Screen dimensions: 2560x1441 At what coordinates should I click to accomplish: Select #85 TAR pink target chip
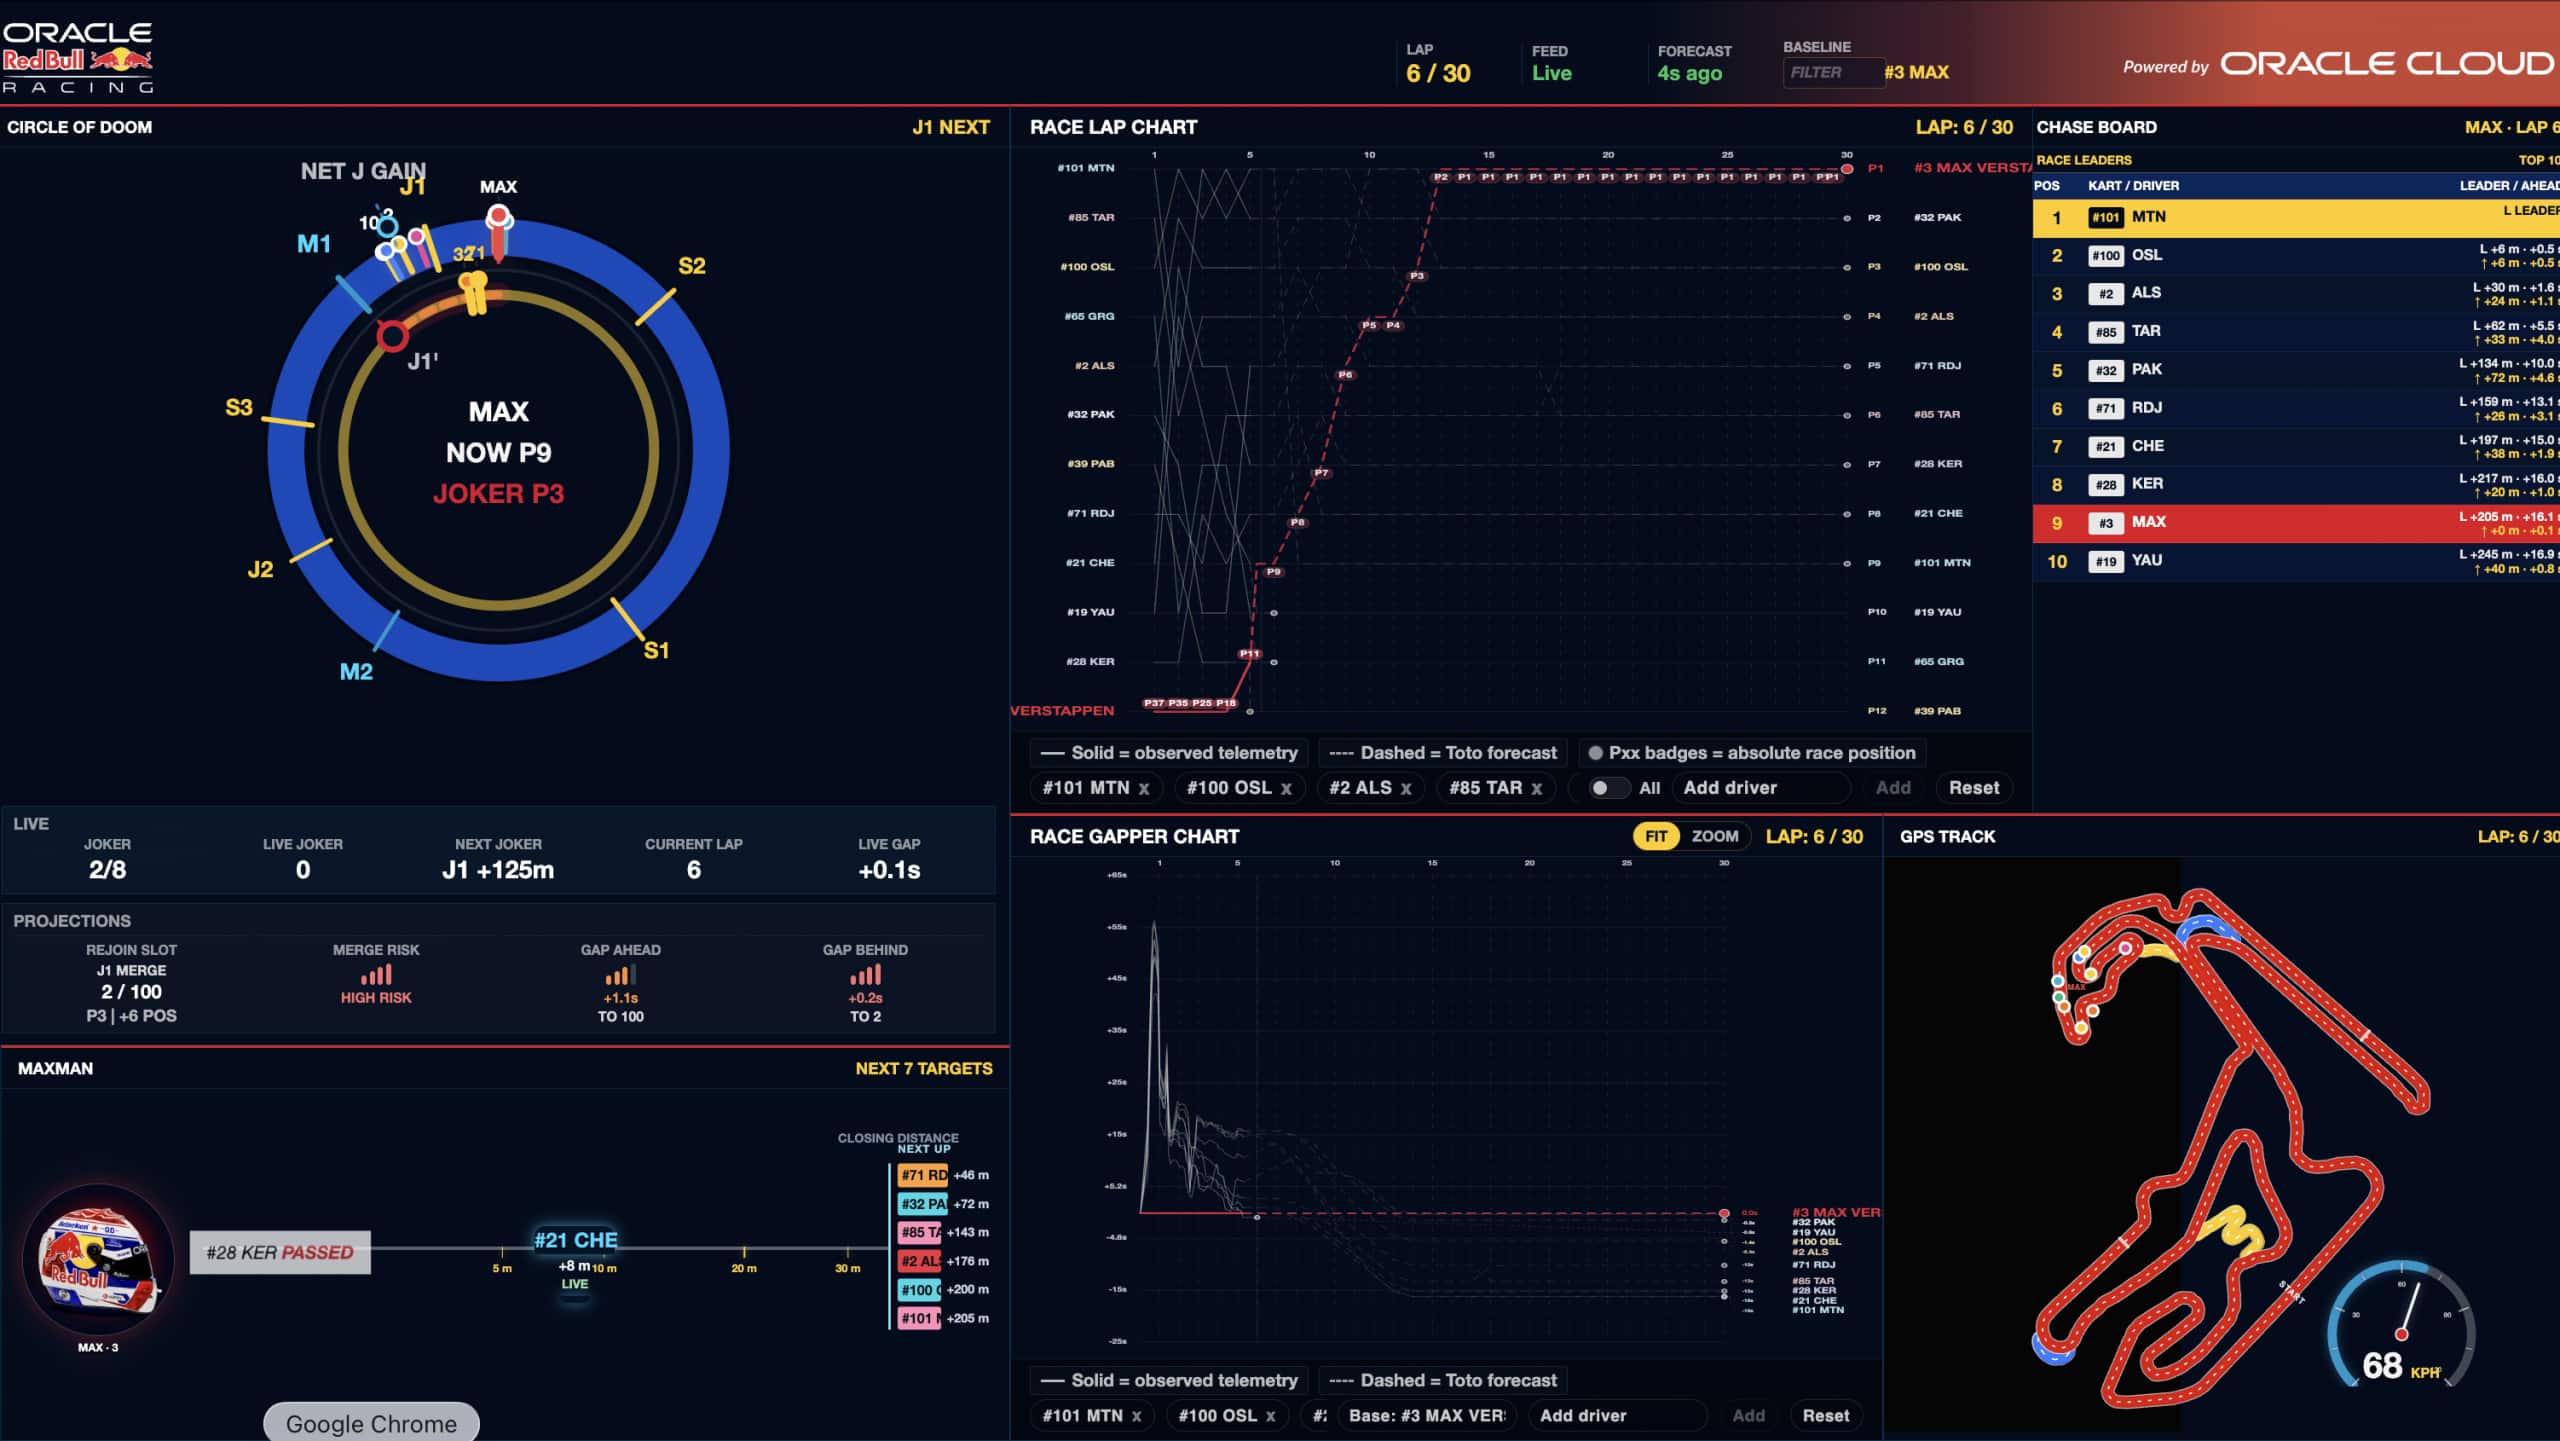pos(919,1232)
